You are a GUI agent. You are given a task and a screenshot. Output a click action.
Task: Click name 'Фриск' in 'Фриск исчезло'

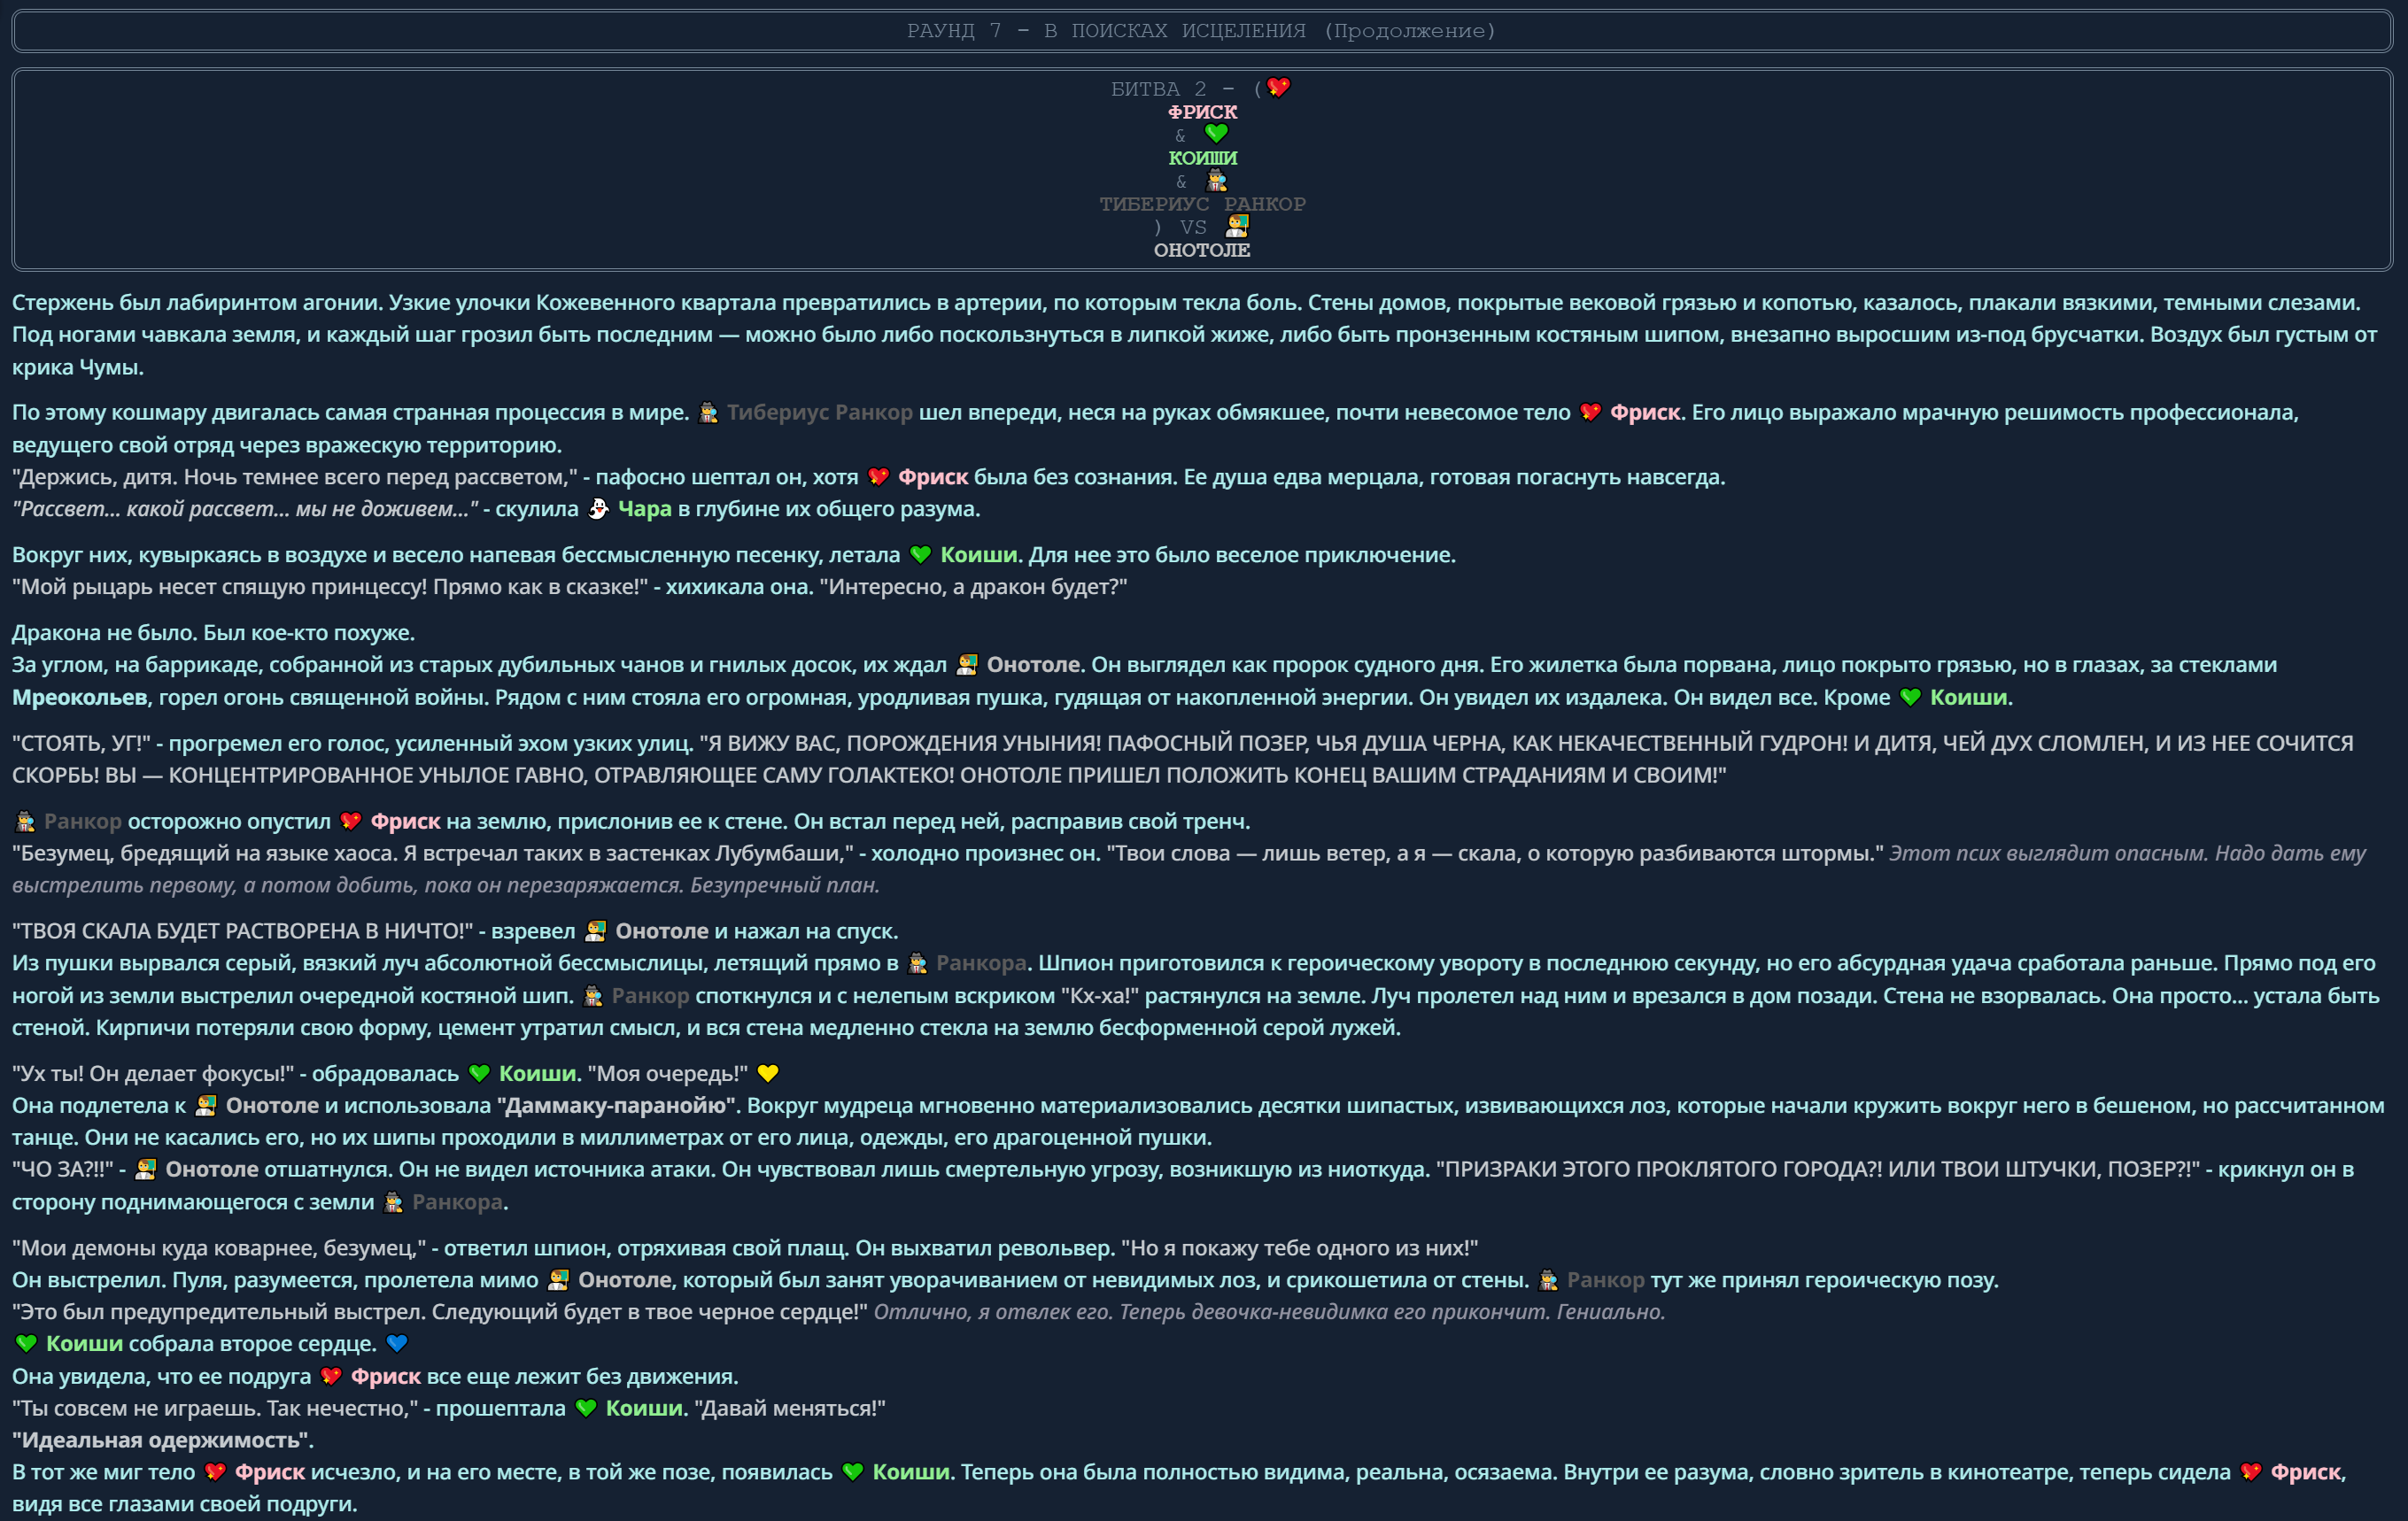pos(270,1472)
